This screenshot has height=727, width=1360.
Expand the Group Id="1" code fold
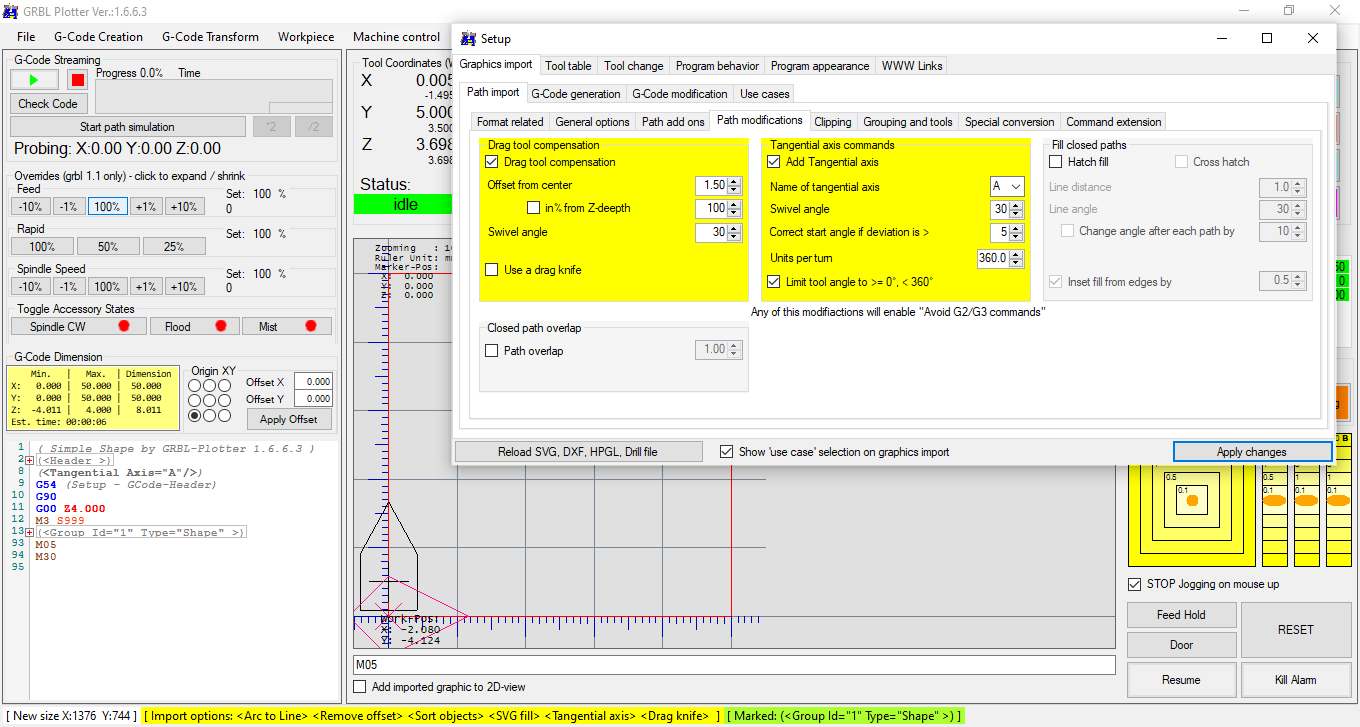coord(30,533)
